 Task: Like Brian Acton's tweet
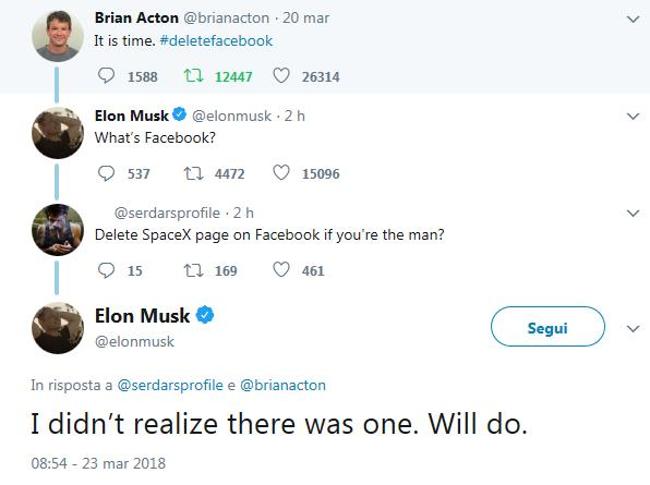(x=281, y=77)
